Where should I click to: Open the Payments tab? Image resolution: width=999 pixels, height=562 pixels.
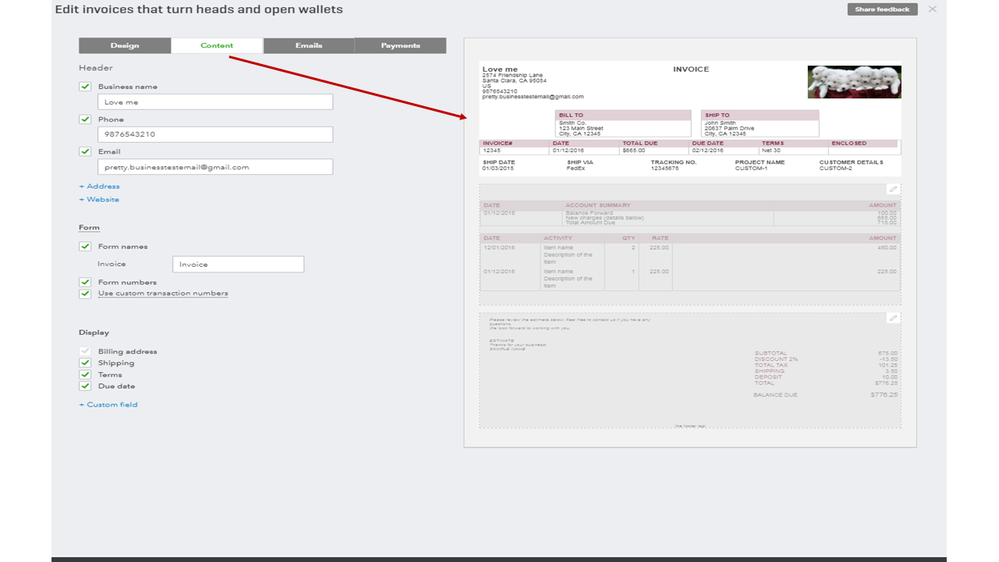point(400,45)
